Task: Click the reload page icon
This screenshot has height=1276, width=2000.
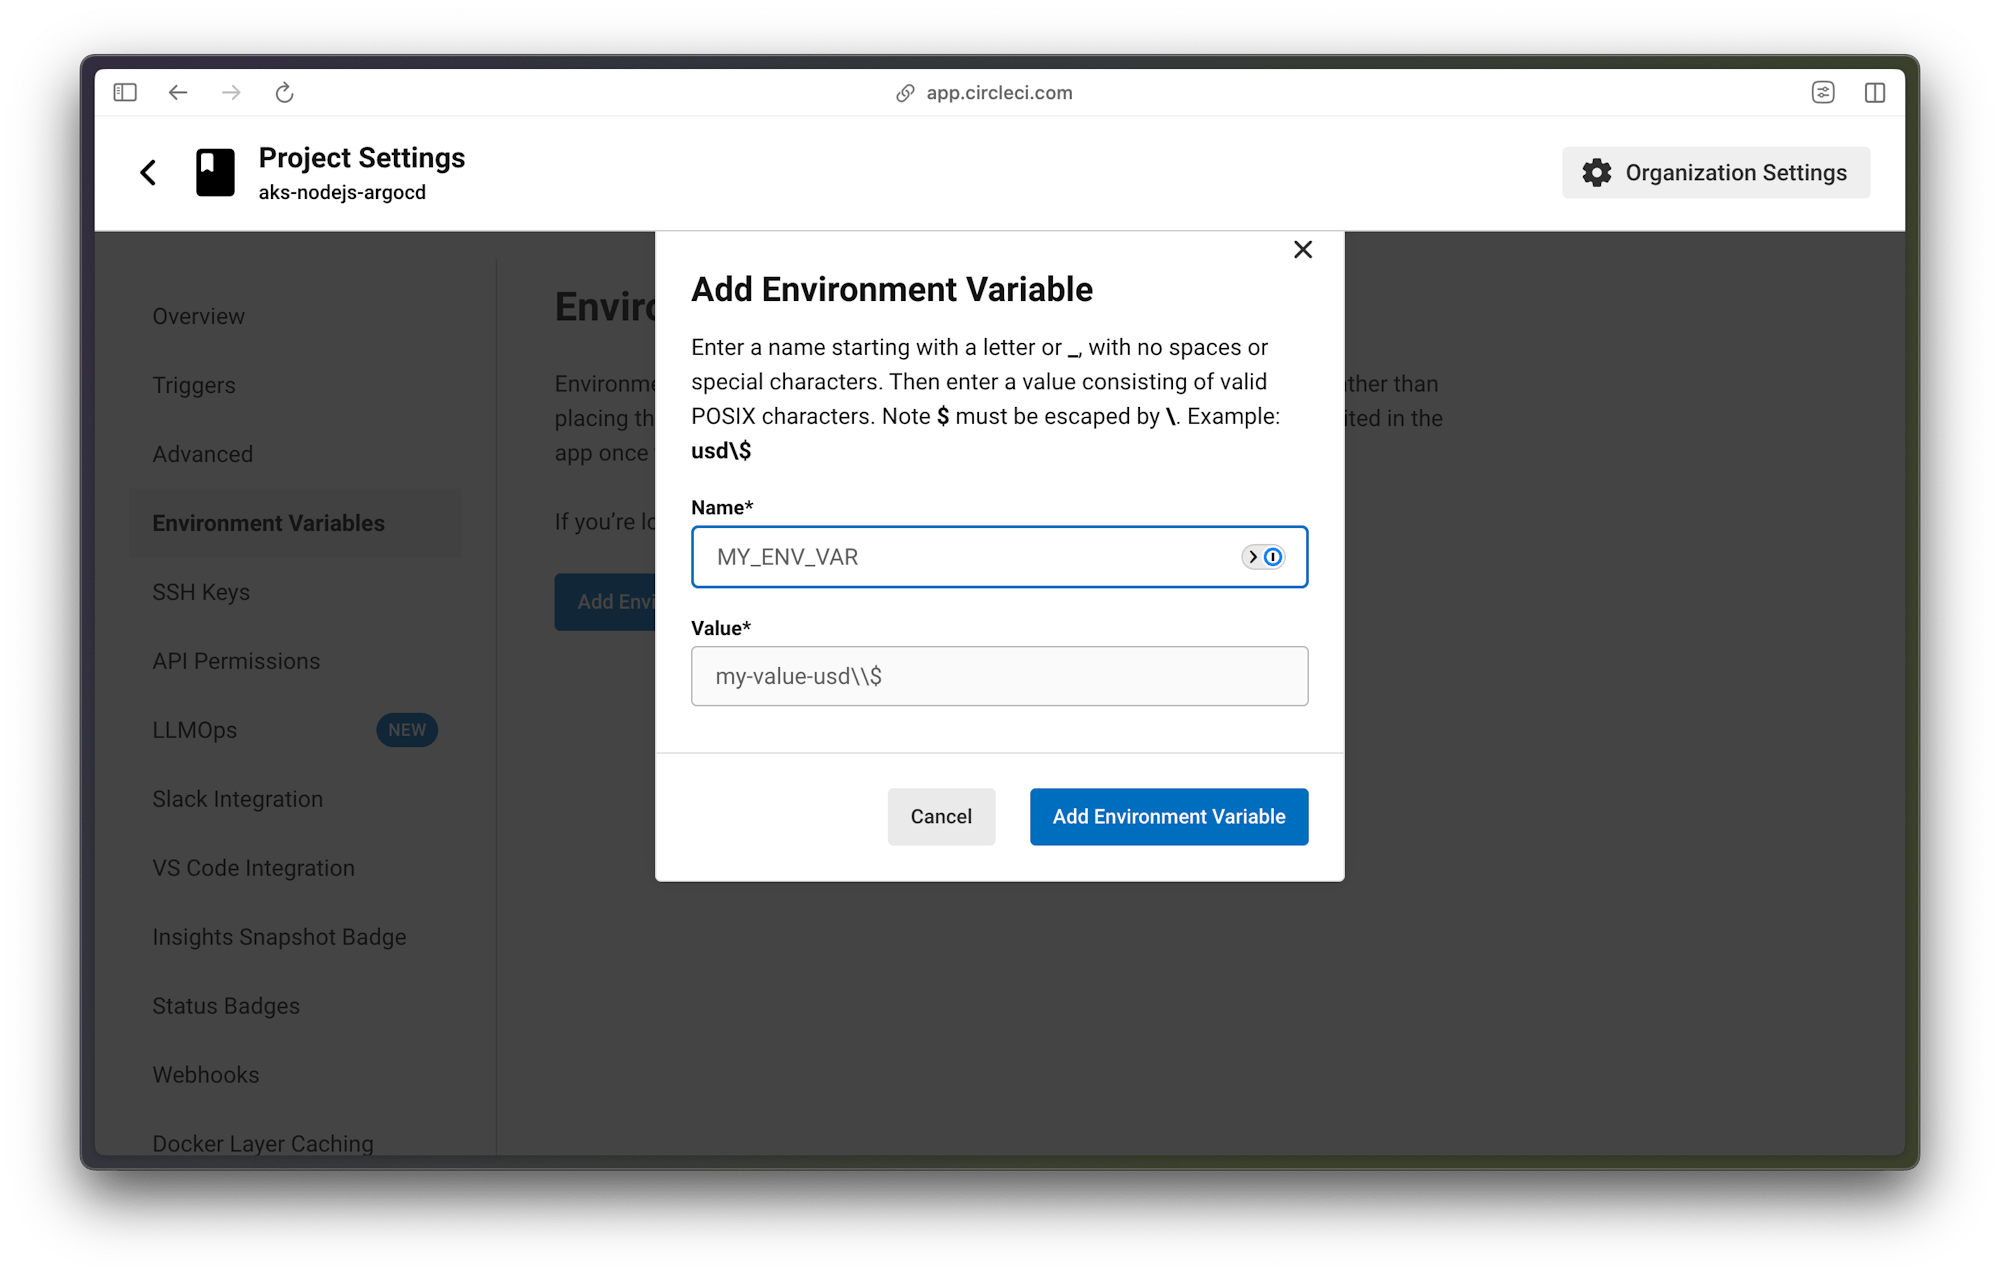Action: pyautogui.click(x=284, y=92)
